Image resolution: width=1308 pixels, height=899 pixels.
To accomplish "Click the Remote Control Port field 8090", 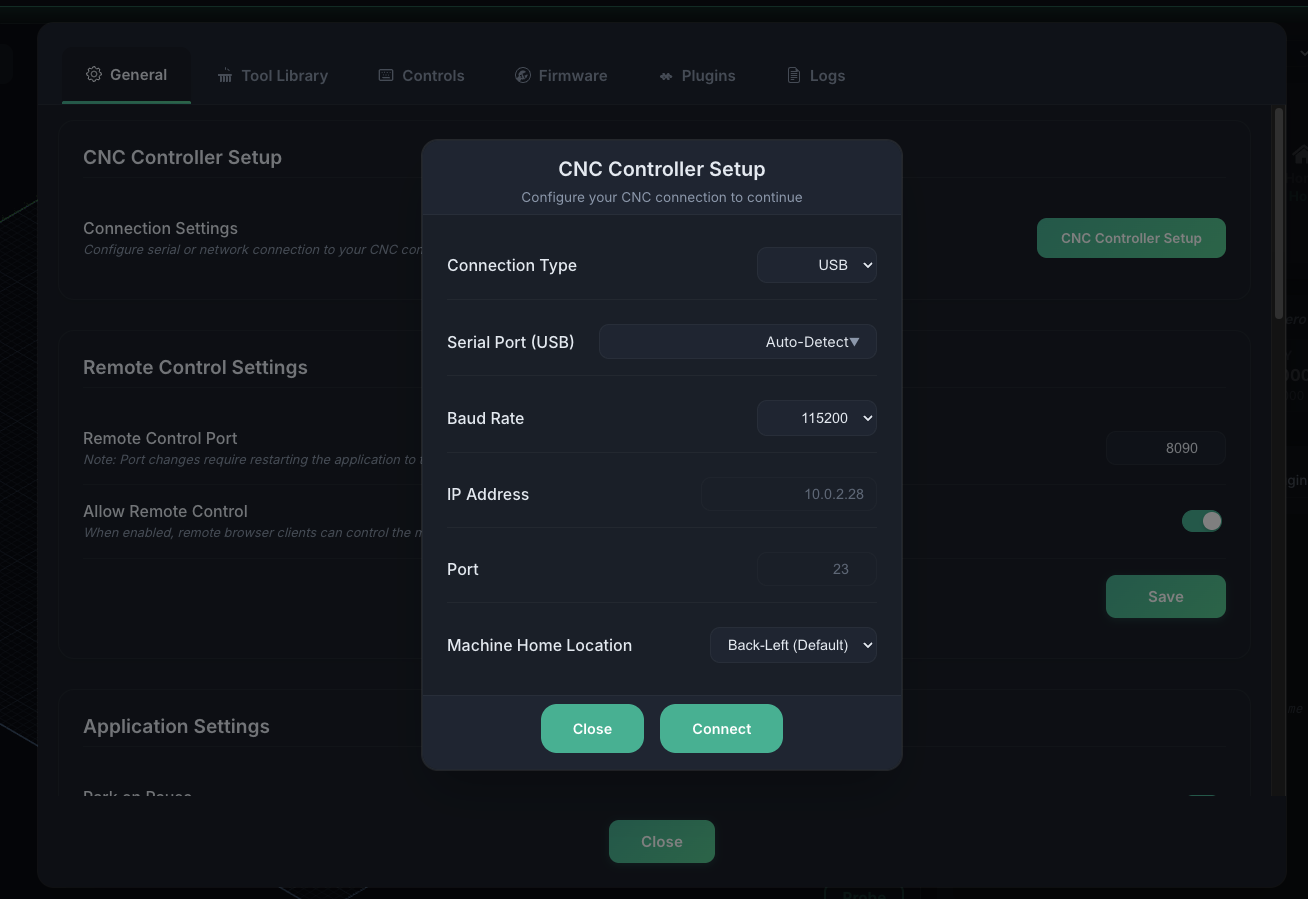I will click(1166, 448).
